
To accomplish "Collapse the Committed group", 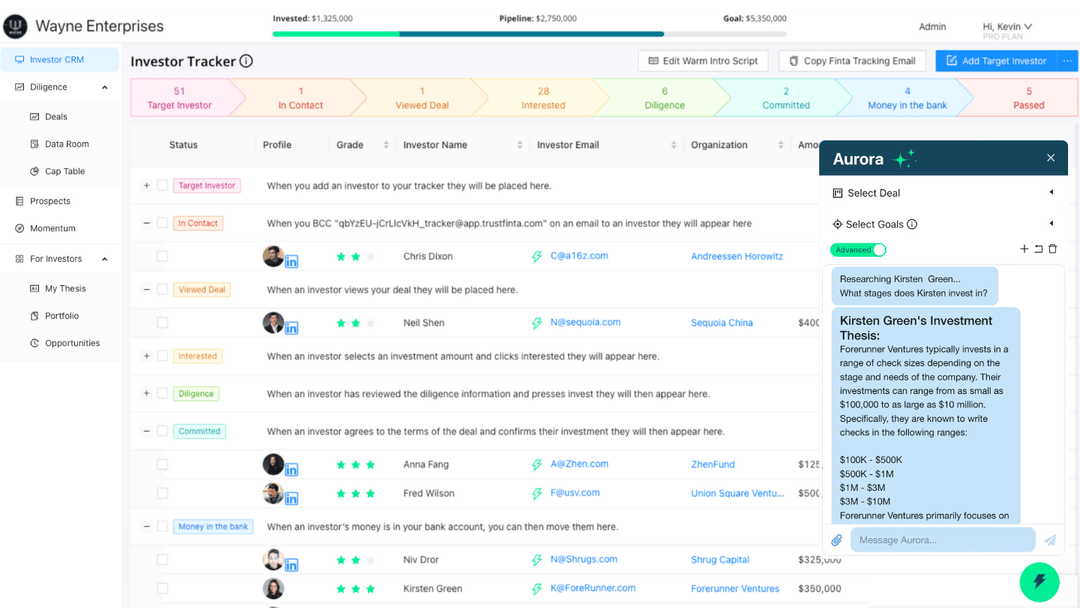I will click(146, 431).
